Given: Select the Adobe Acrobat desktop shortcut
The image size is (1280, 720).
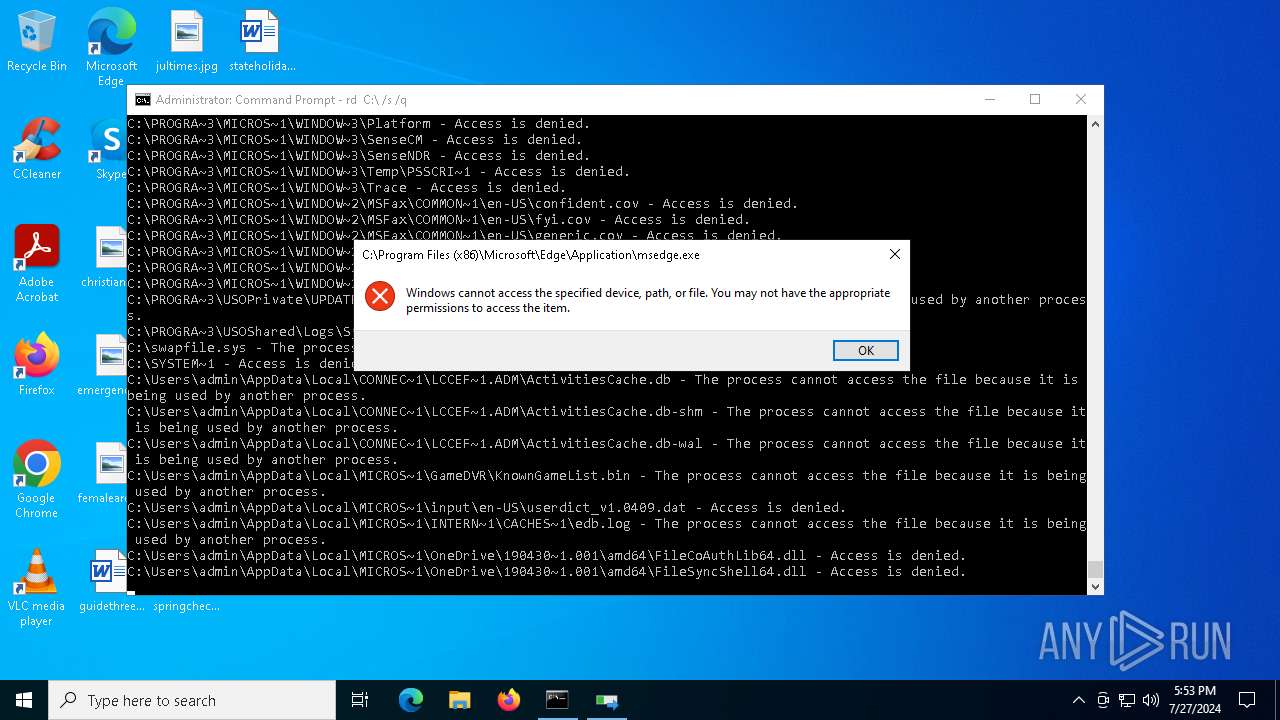Looking at the screenshot, I should pos(37,264).
